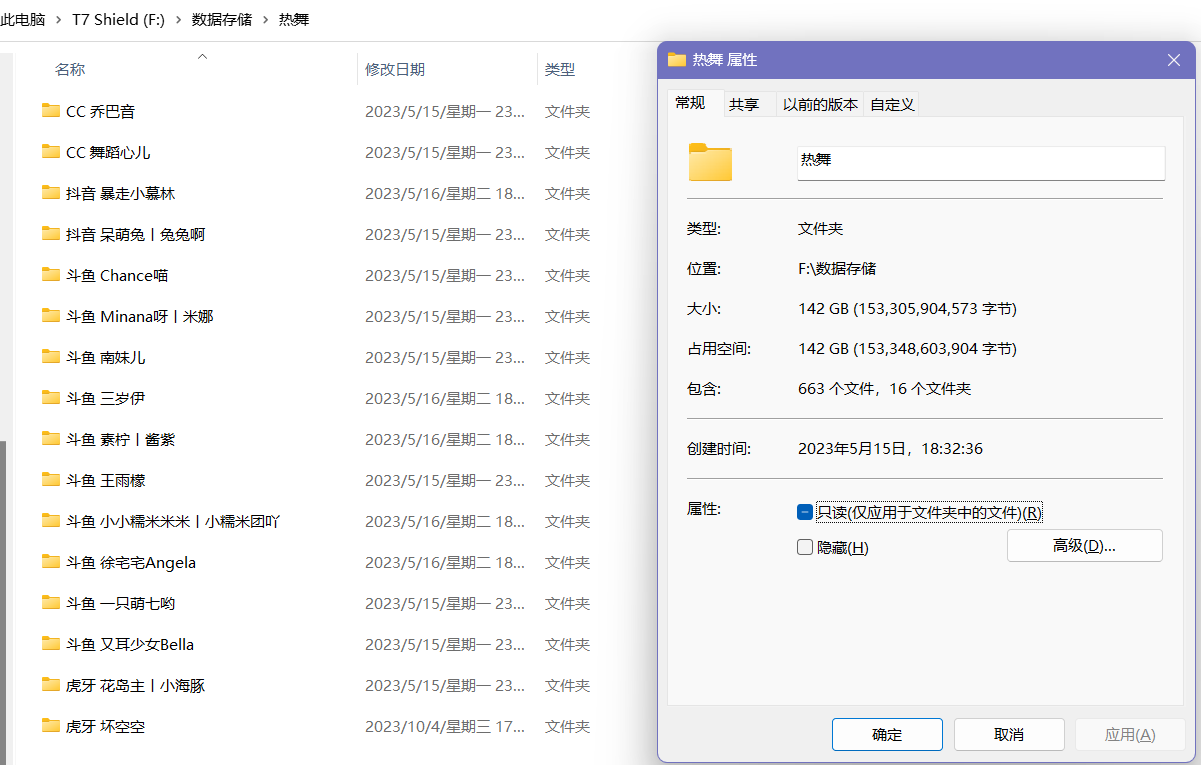
Task: Open 高级(D)... advanced attributes
Action: click(1084, 546)
